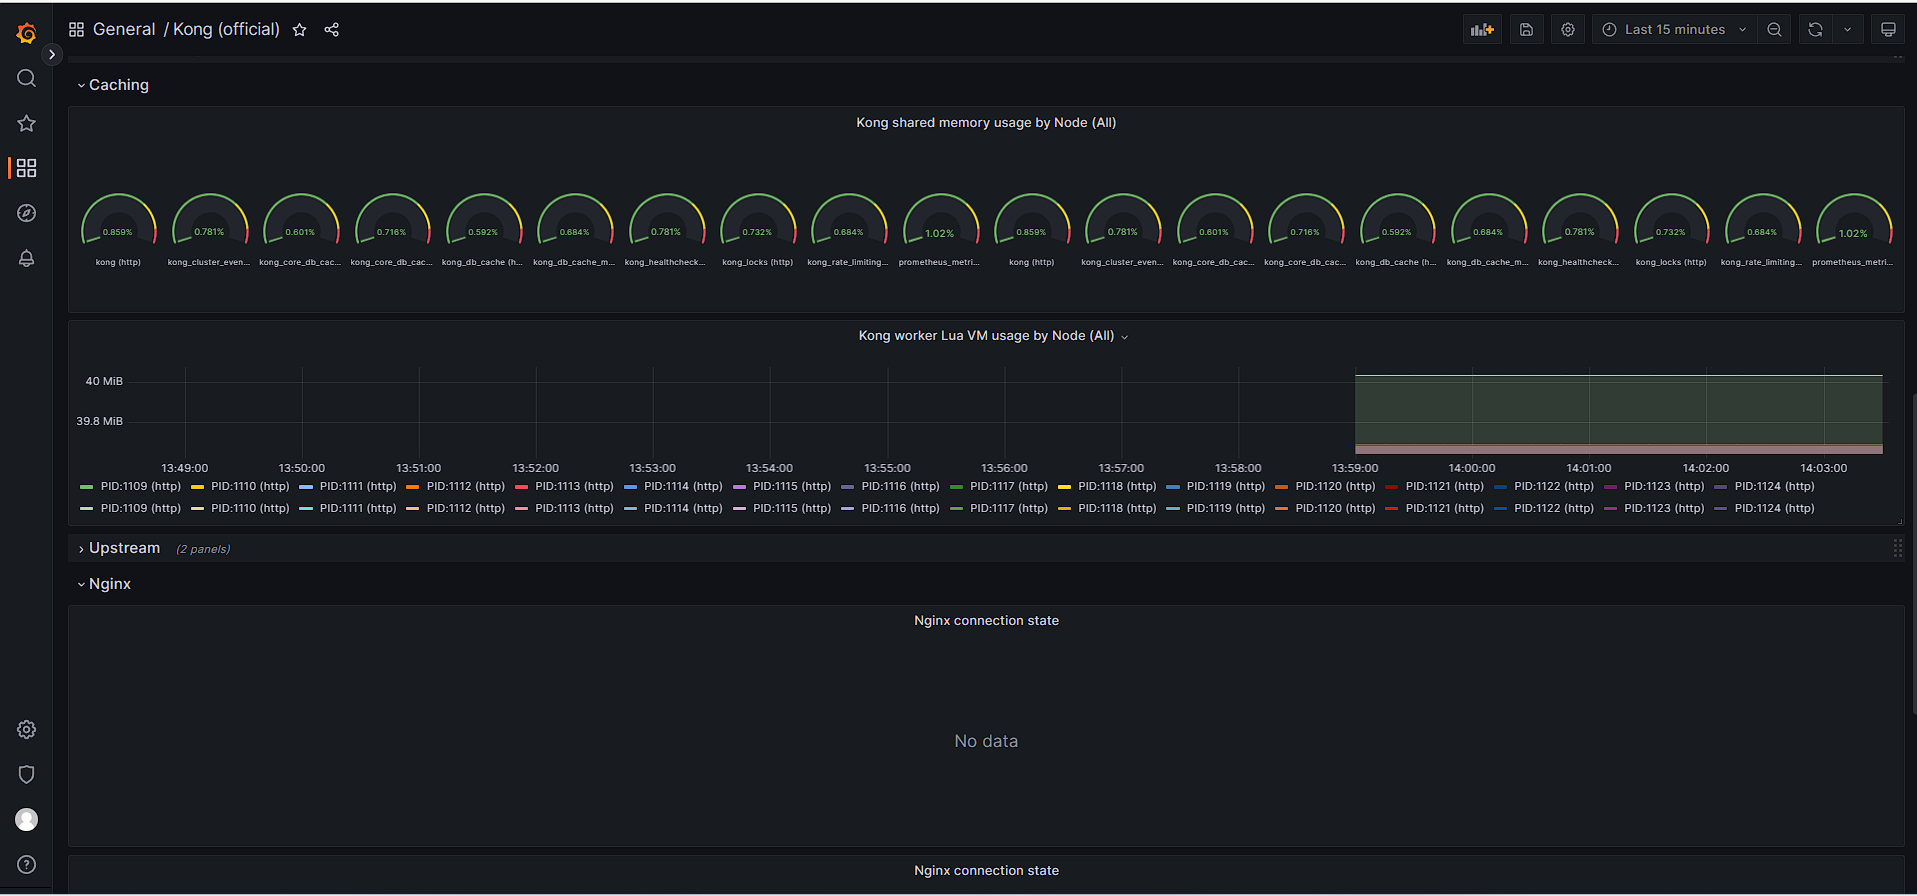Viewport: 1917px width, 896px height.
Task: Open the Explore compass icon
Action: tap(26, 213)
